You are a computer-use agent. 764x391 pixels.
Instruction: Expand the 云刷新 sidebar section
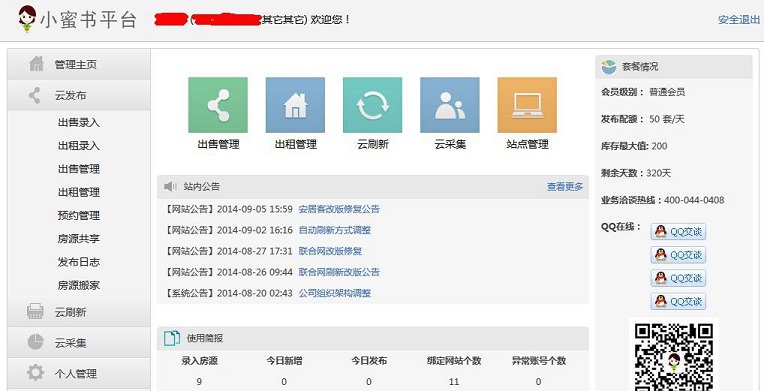[79, 312]
